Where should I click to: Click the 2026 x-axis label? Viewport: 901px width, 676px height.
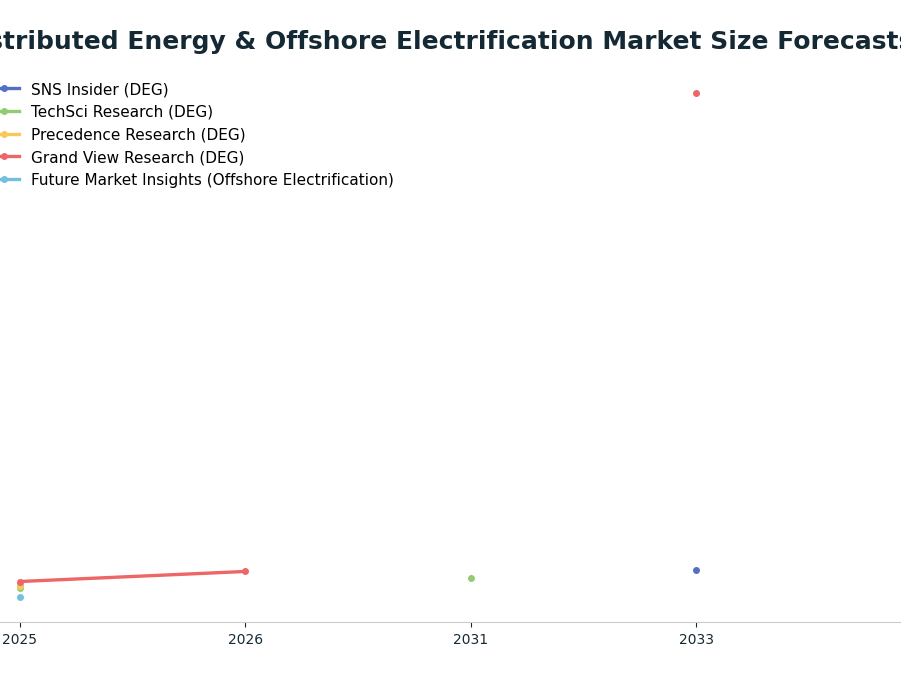245,639
